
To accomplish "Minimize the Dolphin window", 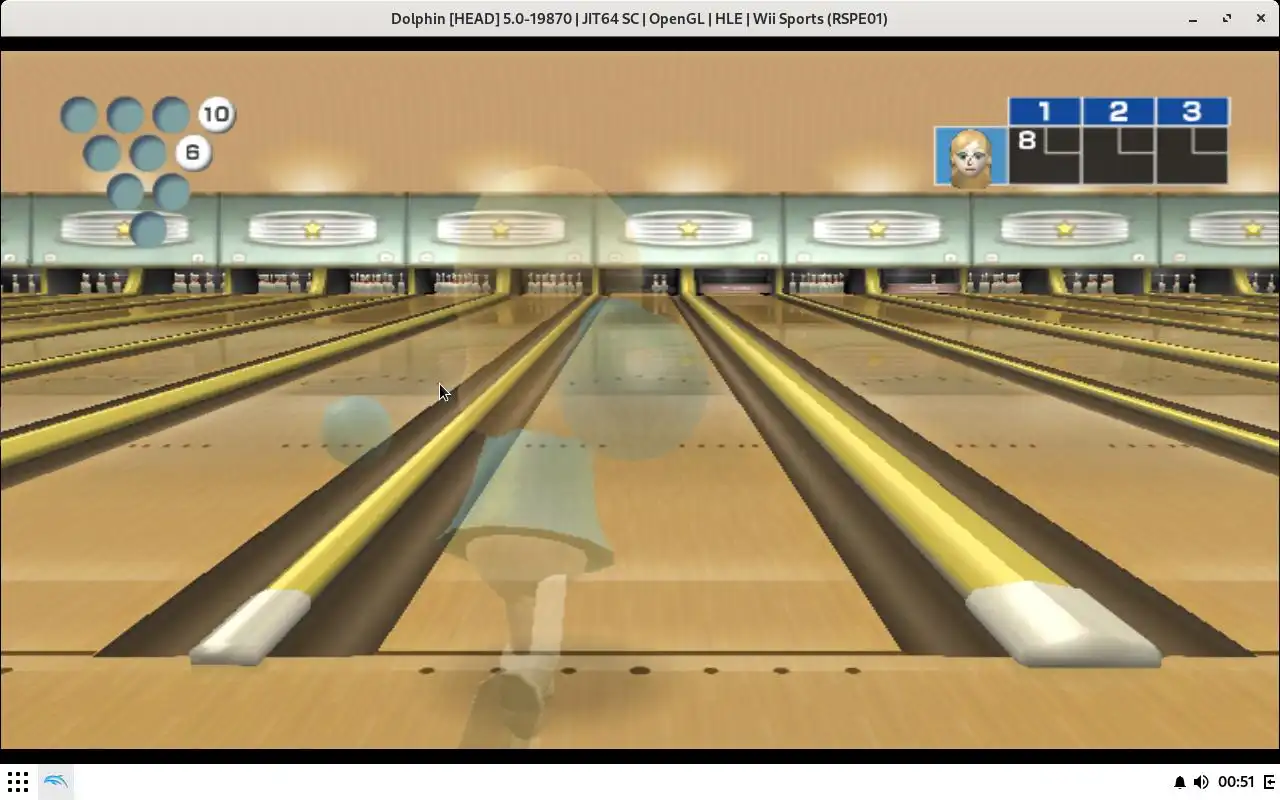I will click(1193, 18).
